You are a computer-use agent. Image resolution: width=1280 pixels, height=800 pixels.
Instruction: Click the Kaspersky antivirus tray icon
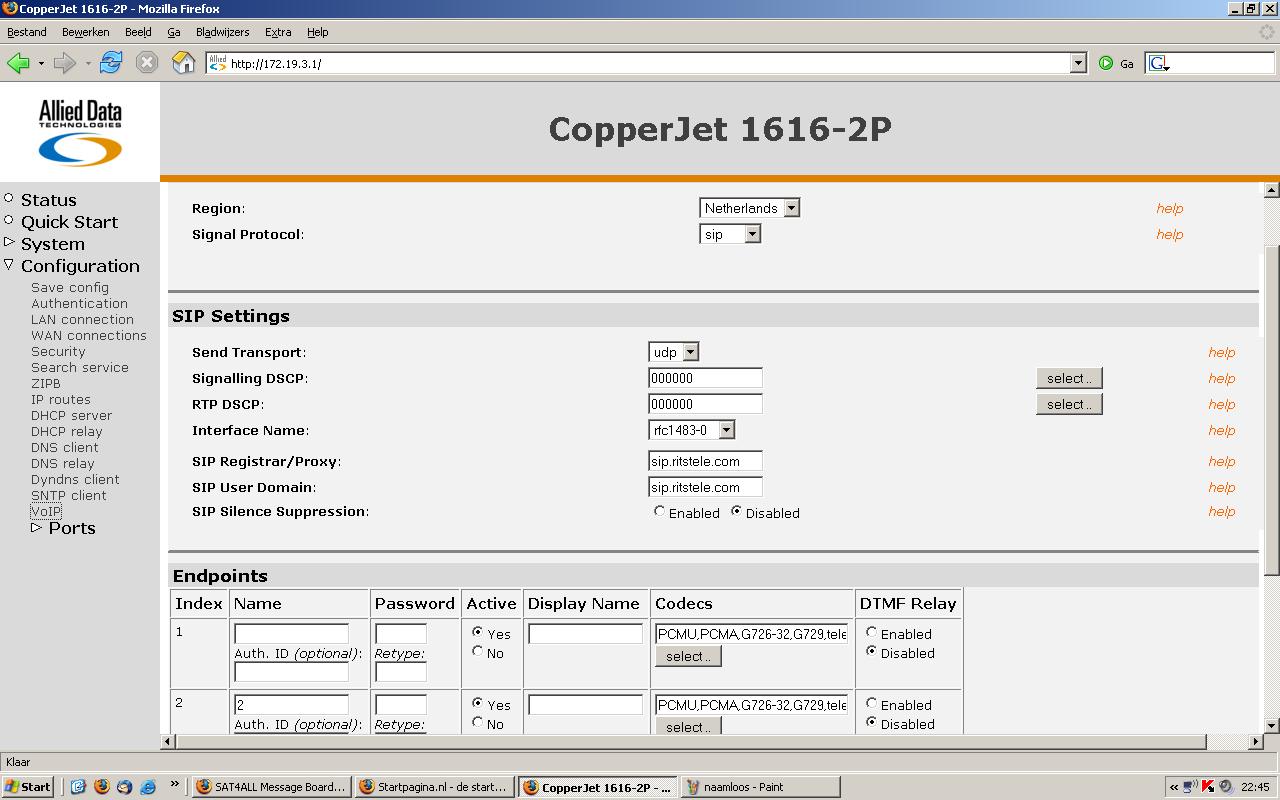[1208, 787]
